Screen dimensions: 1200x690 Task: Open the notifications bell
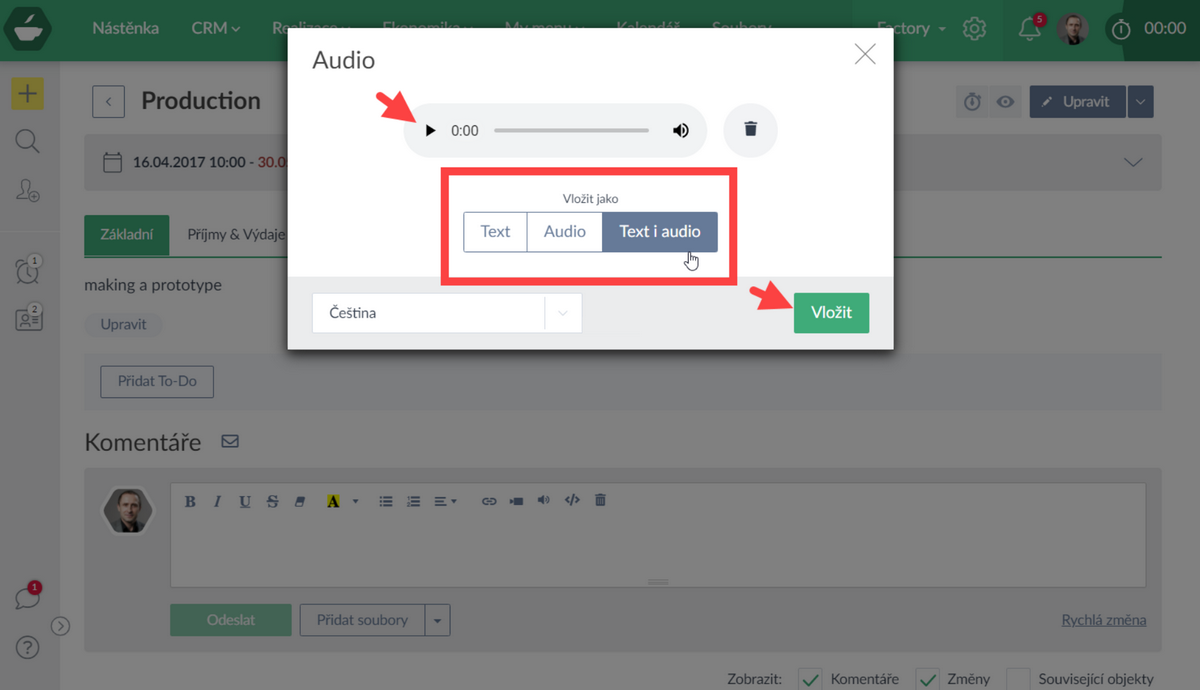point(1029,29)
